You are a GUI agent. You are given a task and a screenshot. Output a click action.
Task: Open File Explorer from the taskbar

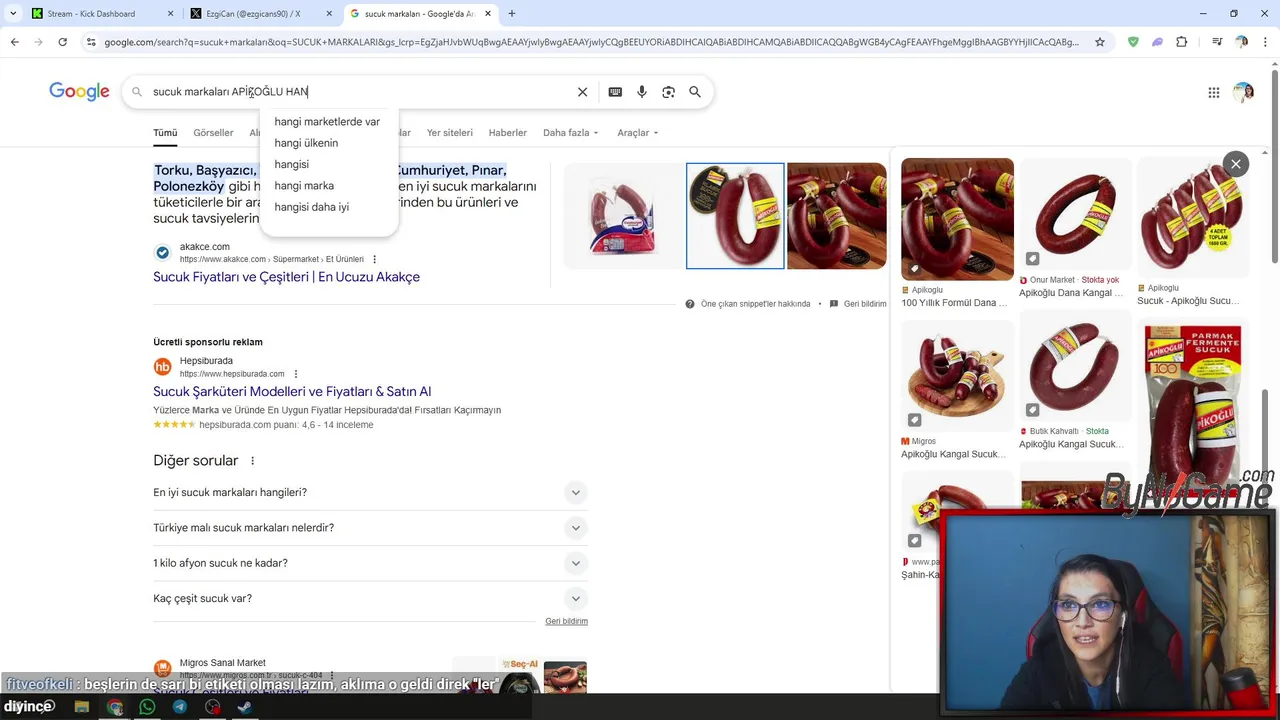(x=82, y=707)
